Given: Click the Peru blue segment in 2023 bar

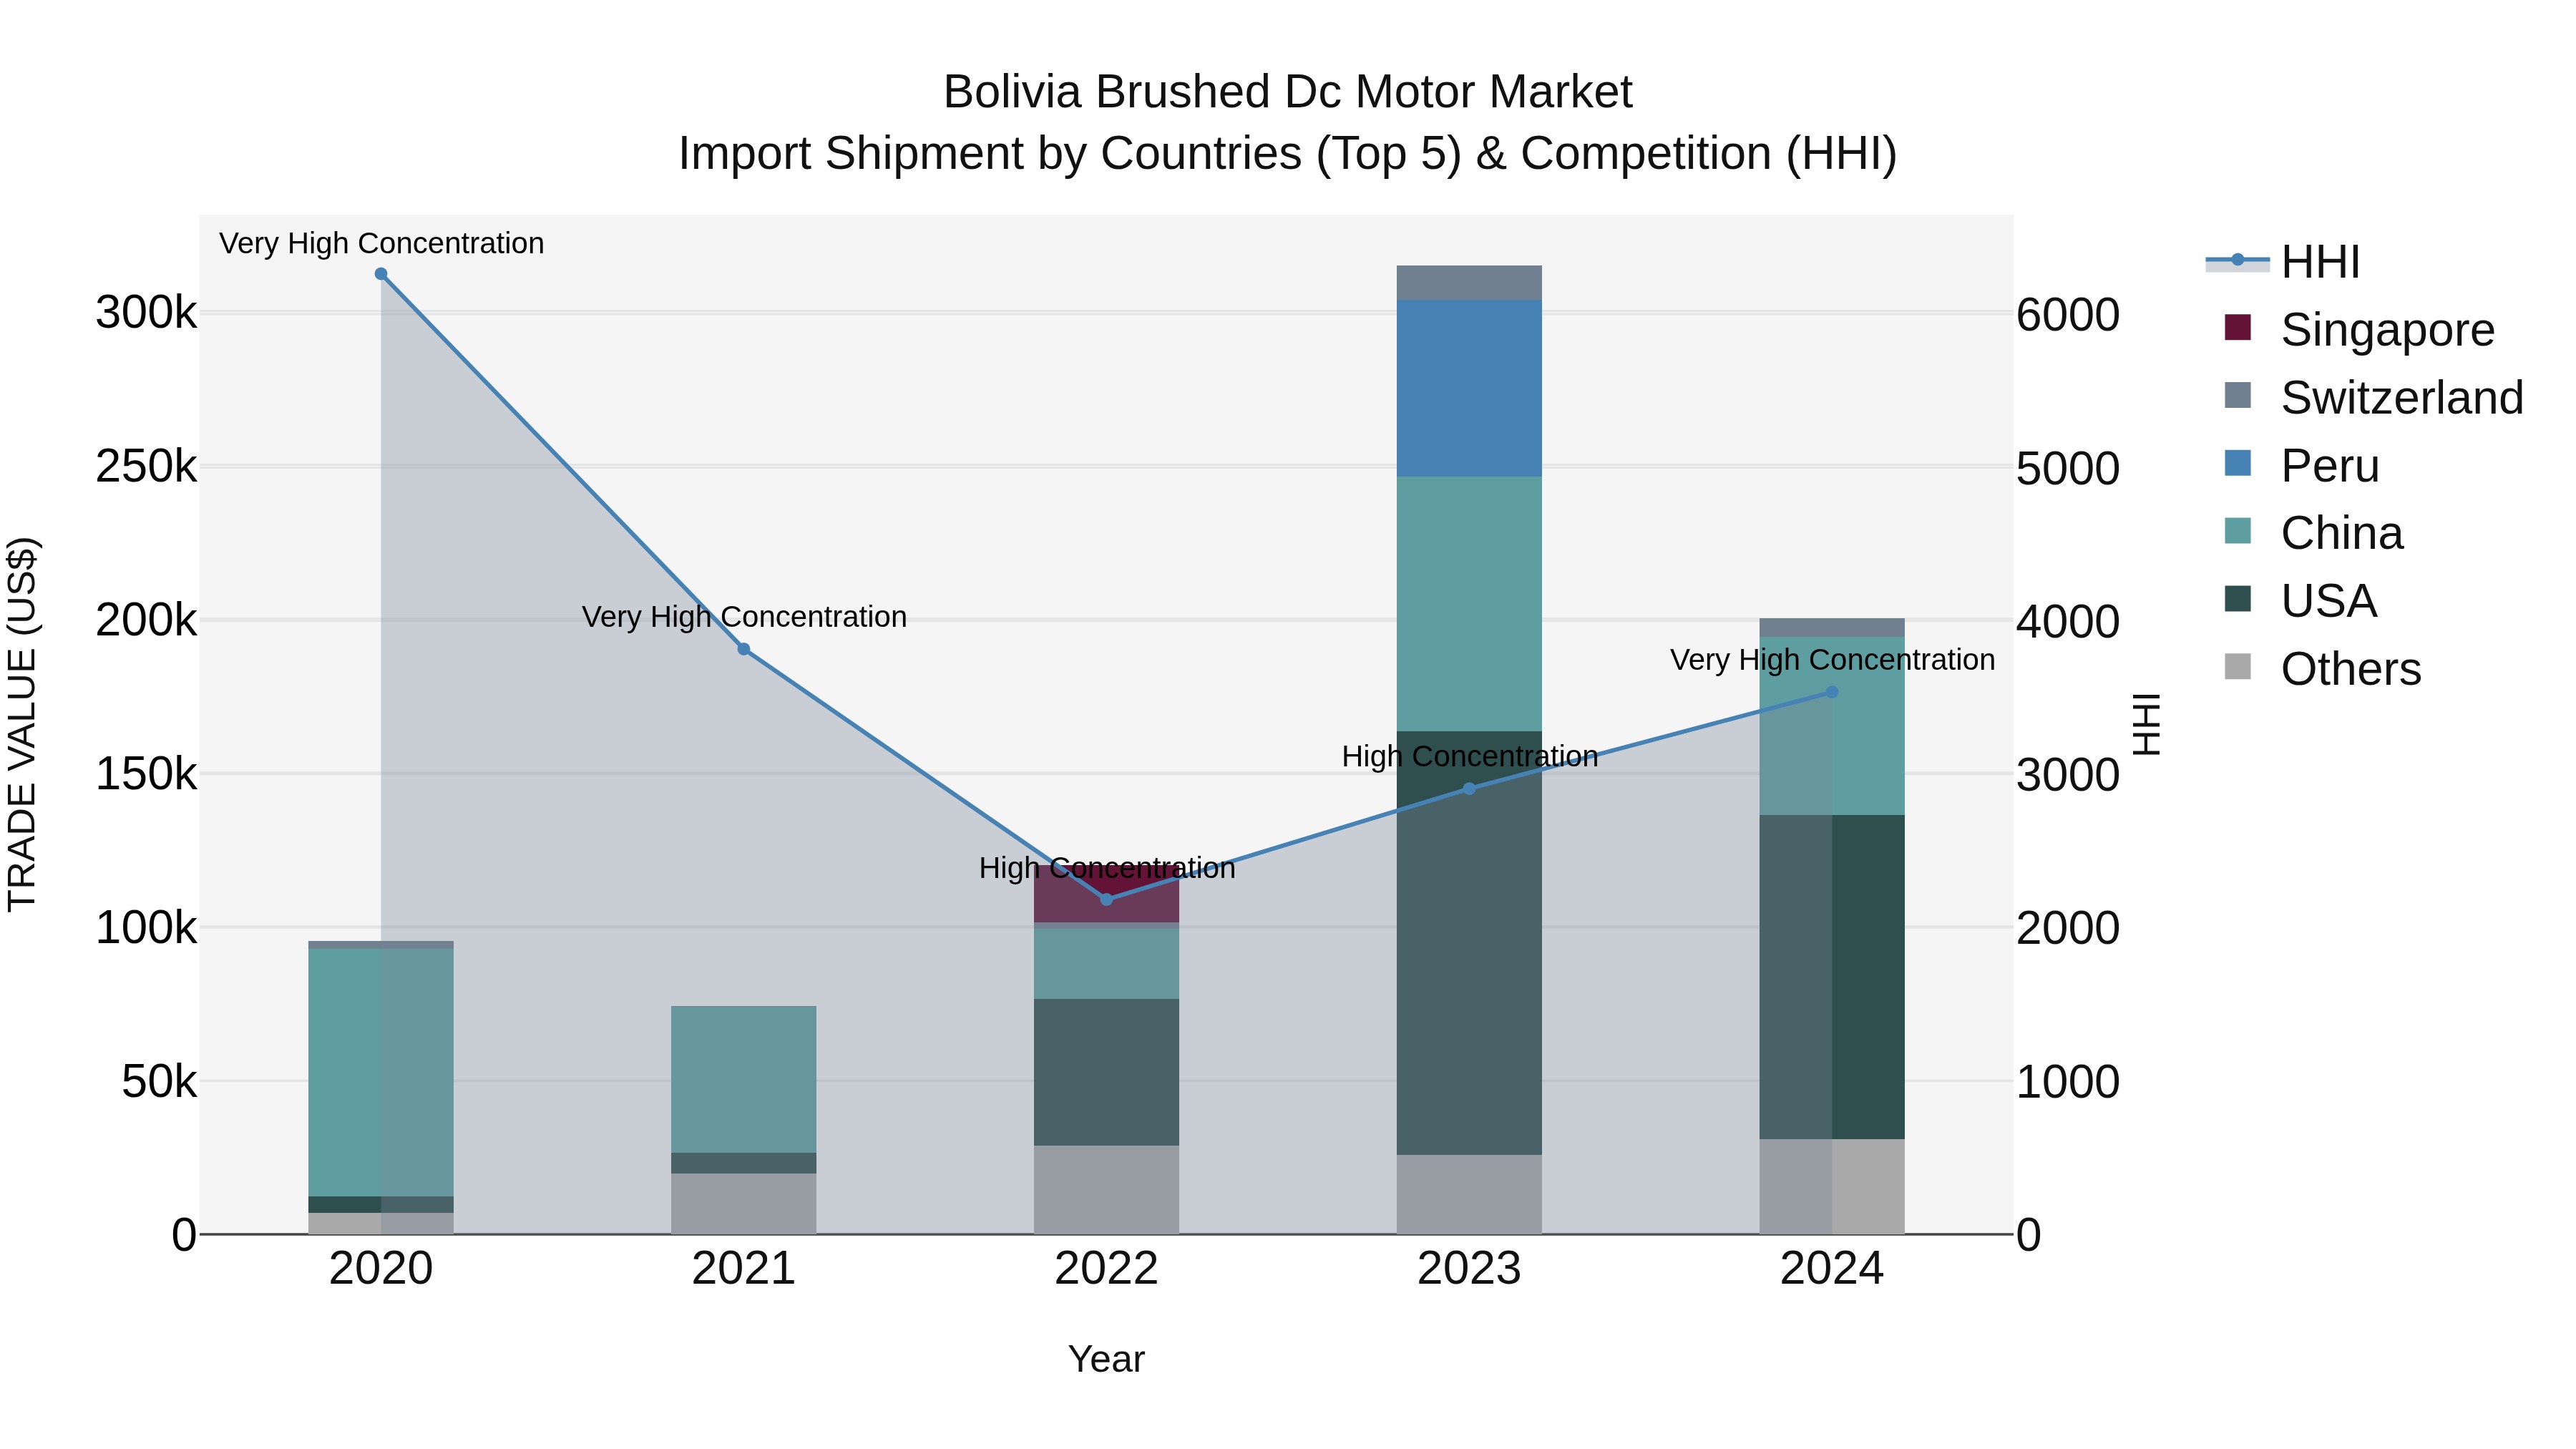Looking at the screenshot, I should [x=1469, y=388].
